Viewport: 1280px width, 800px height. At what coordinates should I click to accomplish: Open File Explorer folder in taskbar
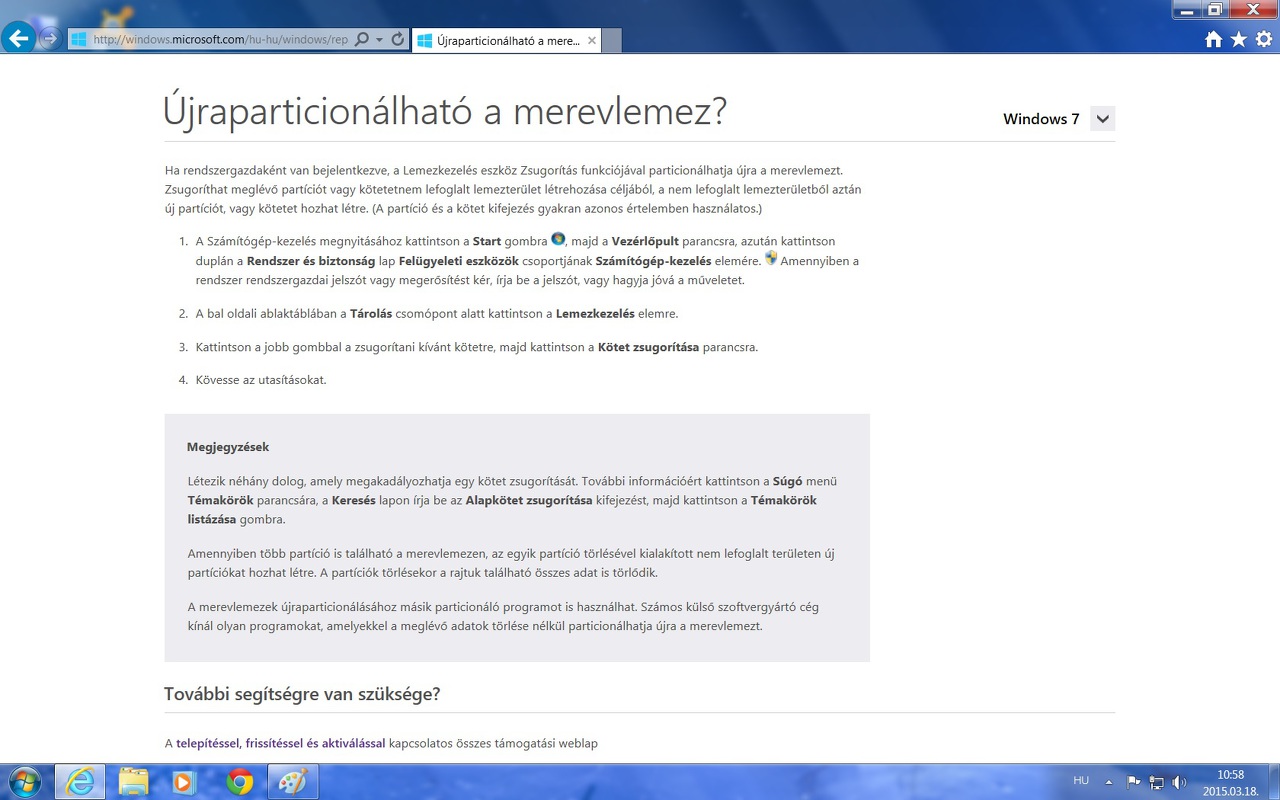click(133, 781)
